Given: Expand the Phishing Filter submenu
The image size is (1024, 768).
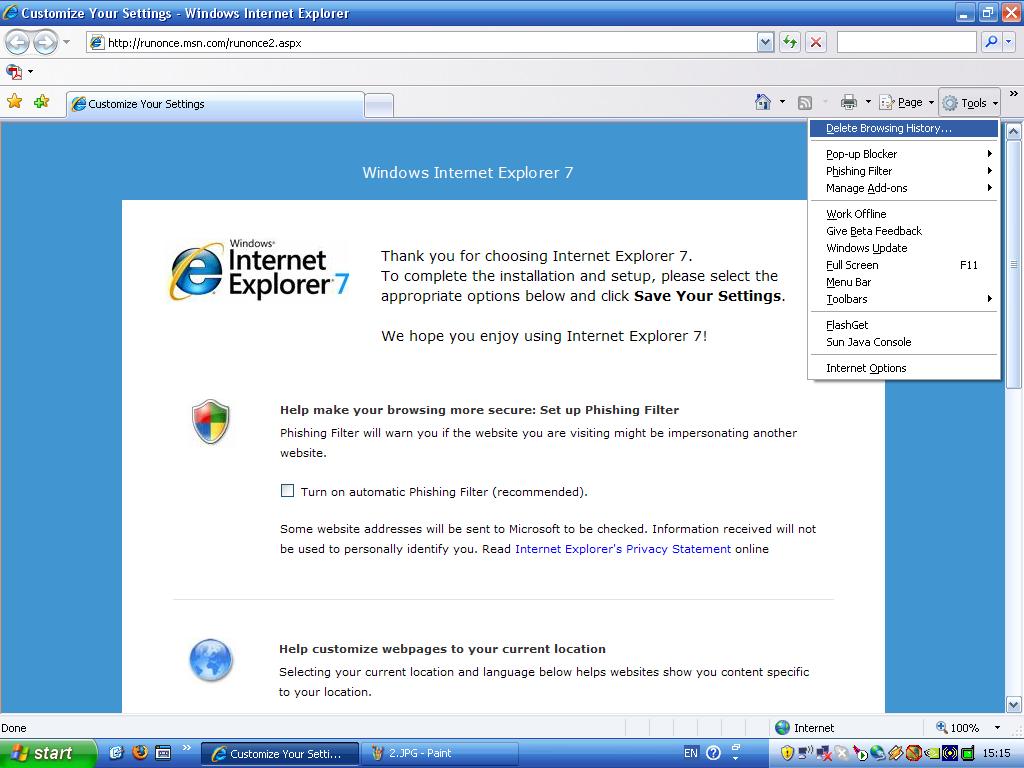Looking at the screenshot, I should [904, 171].
